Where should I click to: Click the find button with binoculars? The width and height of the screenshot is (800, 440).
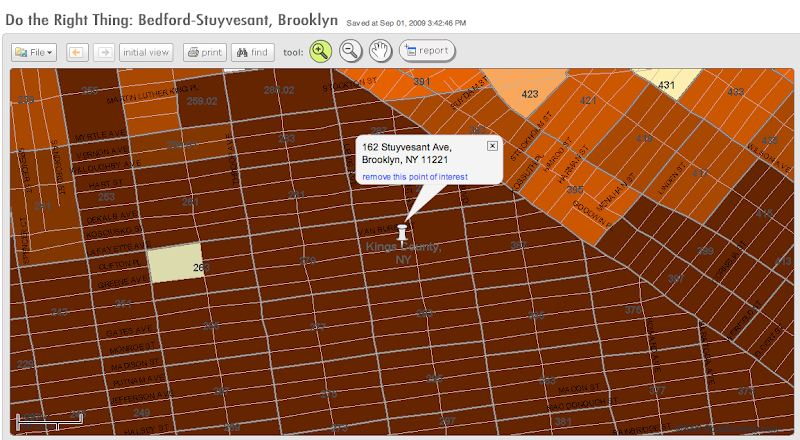point(253,52)
